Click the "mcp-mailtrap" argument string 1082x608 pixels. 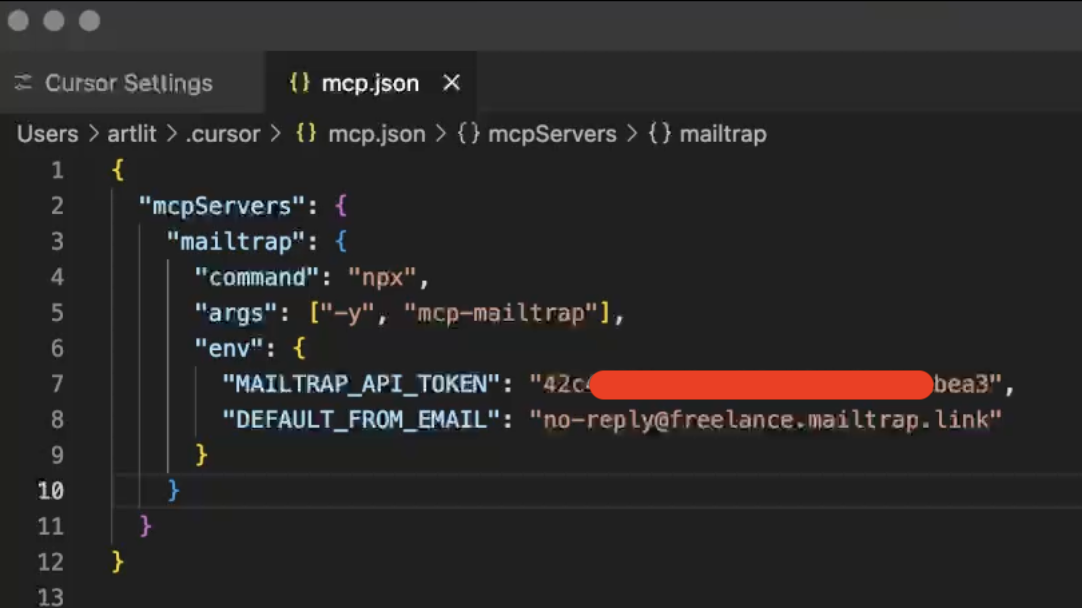pos(506,313)
